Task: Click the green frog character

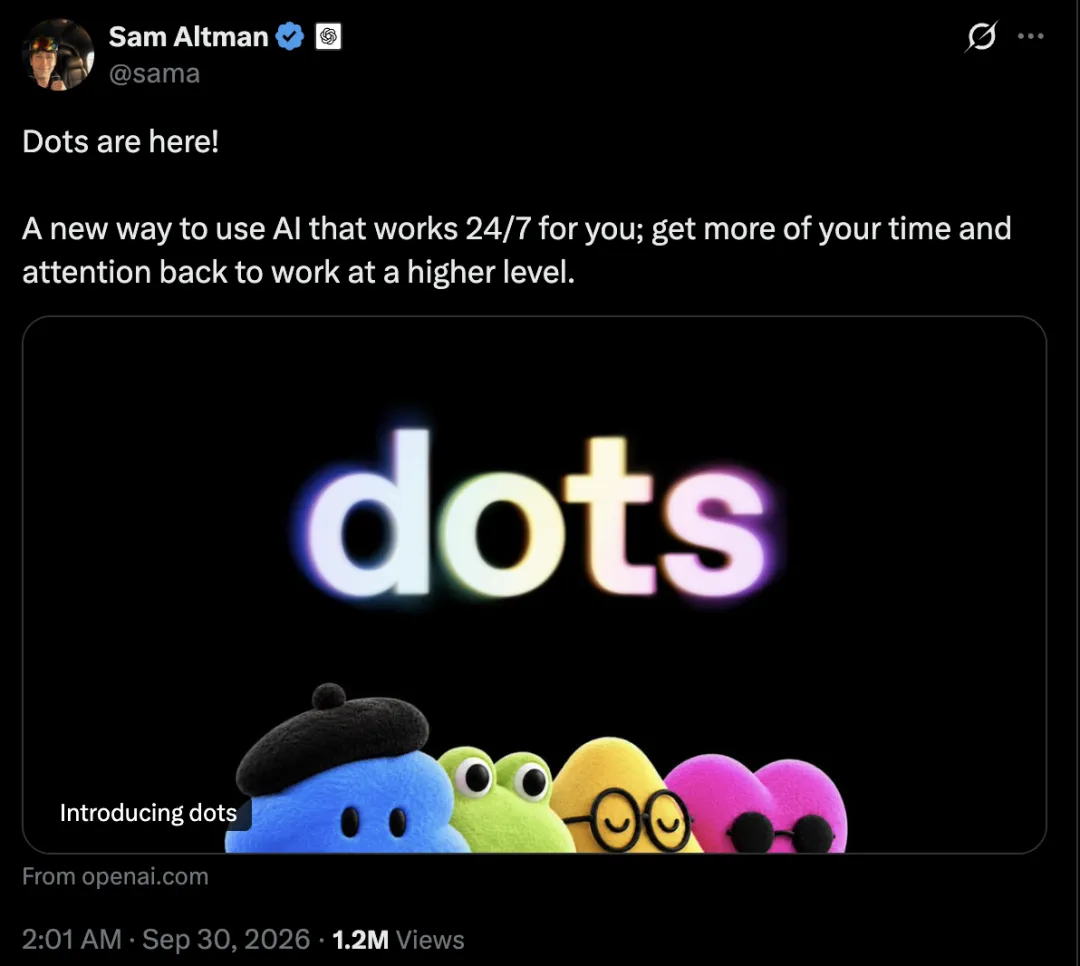Action: click(506, 801)
